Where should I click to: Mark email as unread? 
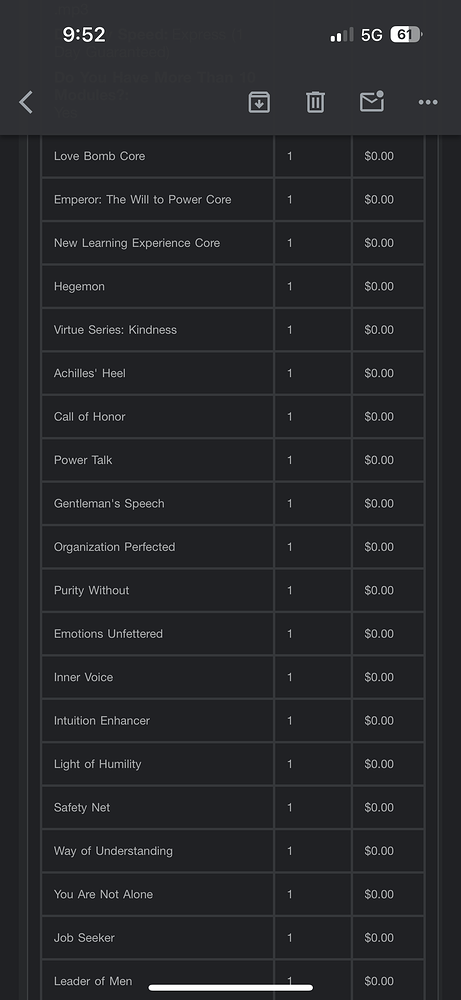click(x=372, y=101)
